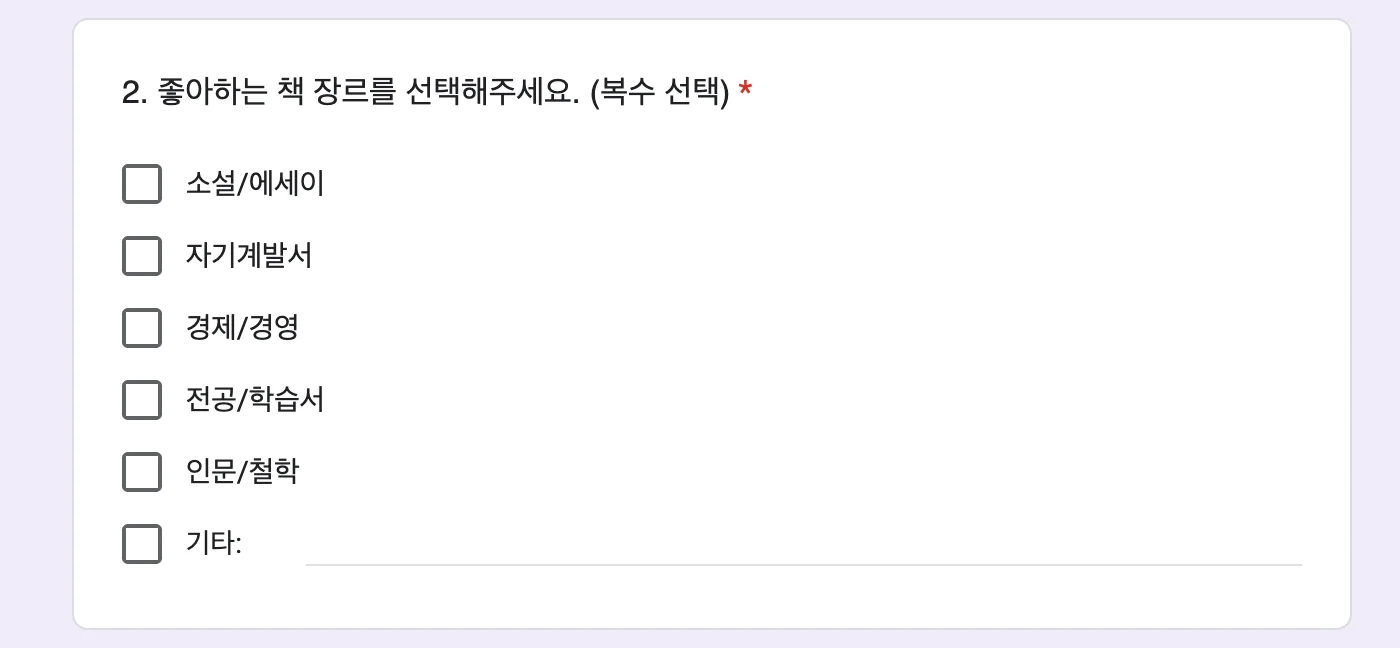
Task: Select the 자기계발서 option
Action: [142, 256]
